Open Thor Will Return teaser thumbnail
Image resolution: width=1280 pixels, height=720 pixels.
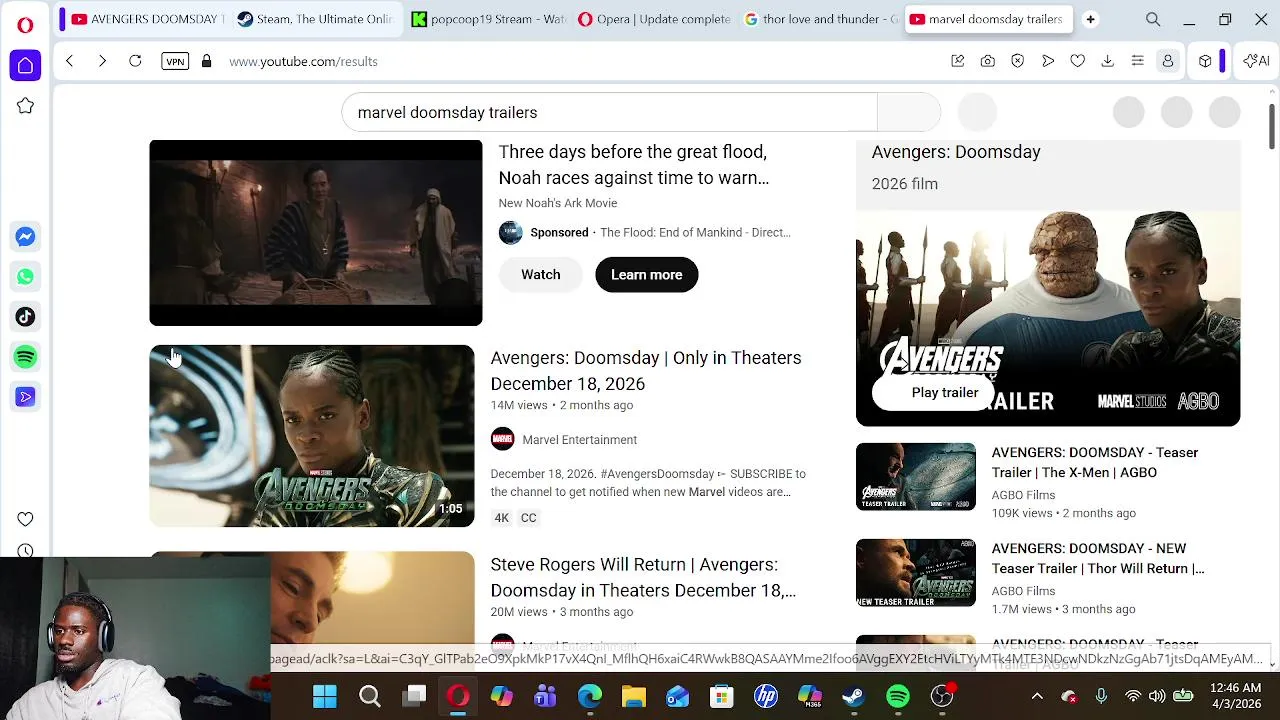pos(916,572)
